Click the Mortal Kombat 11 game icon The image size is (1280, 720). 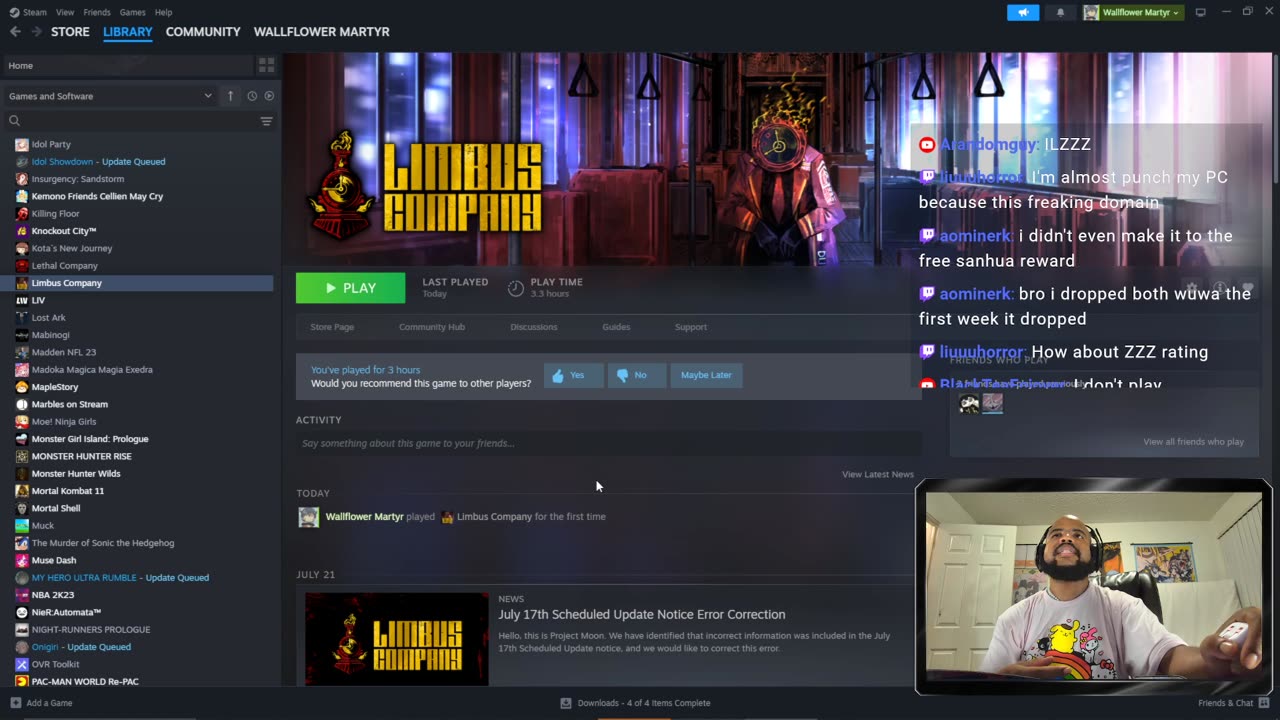click(x=22, y=491)
